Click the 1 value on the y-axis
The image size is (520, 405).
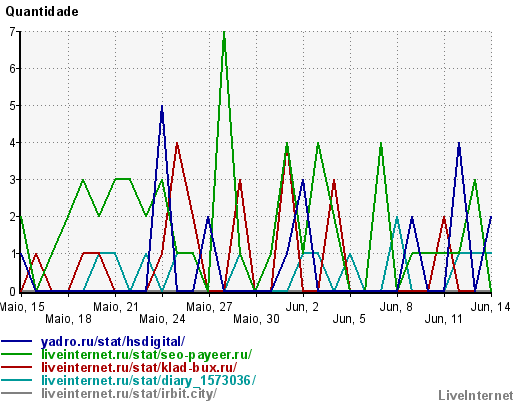[x=12, y=254]
